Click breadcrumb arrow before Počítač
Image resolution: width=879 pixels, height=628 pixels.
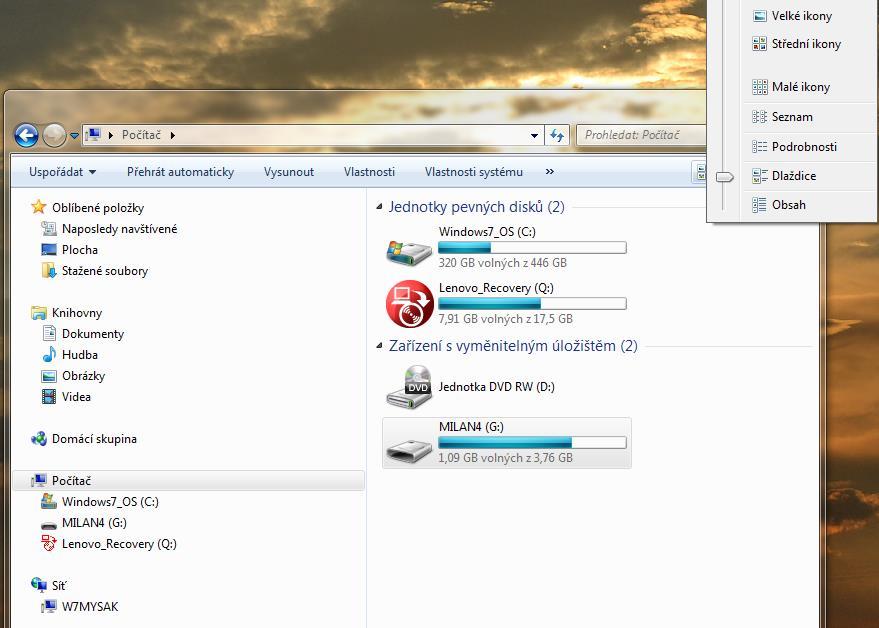pyautogui.click(x=110, y=135)
